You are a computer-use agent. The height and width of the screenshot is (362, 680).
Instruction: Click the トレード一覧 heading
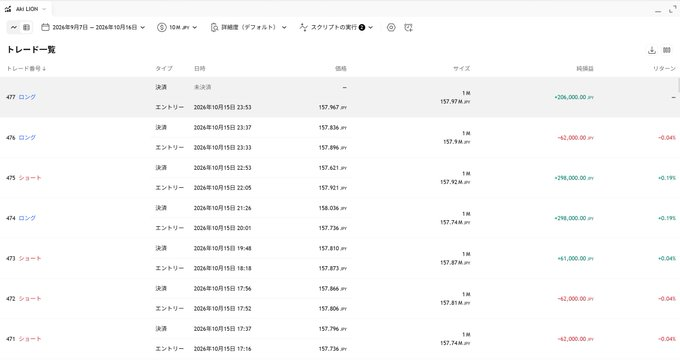point(31,50)
